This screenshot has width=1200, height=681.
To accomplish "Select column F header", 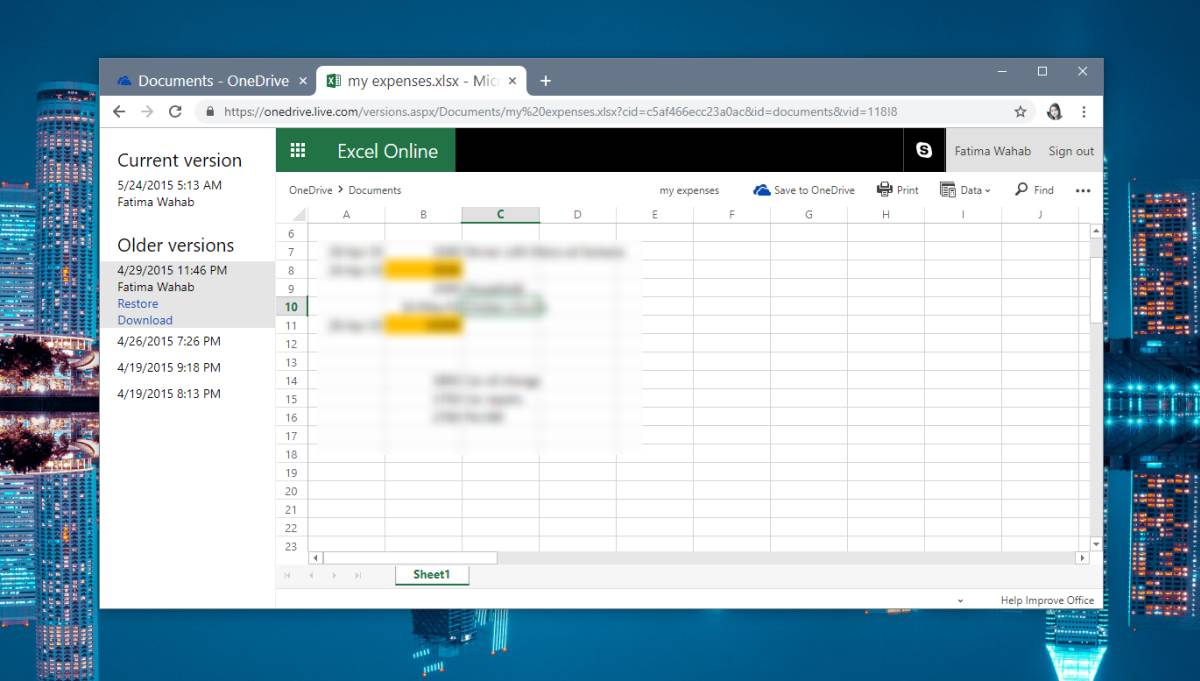I will 732,214.
